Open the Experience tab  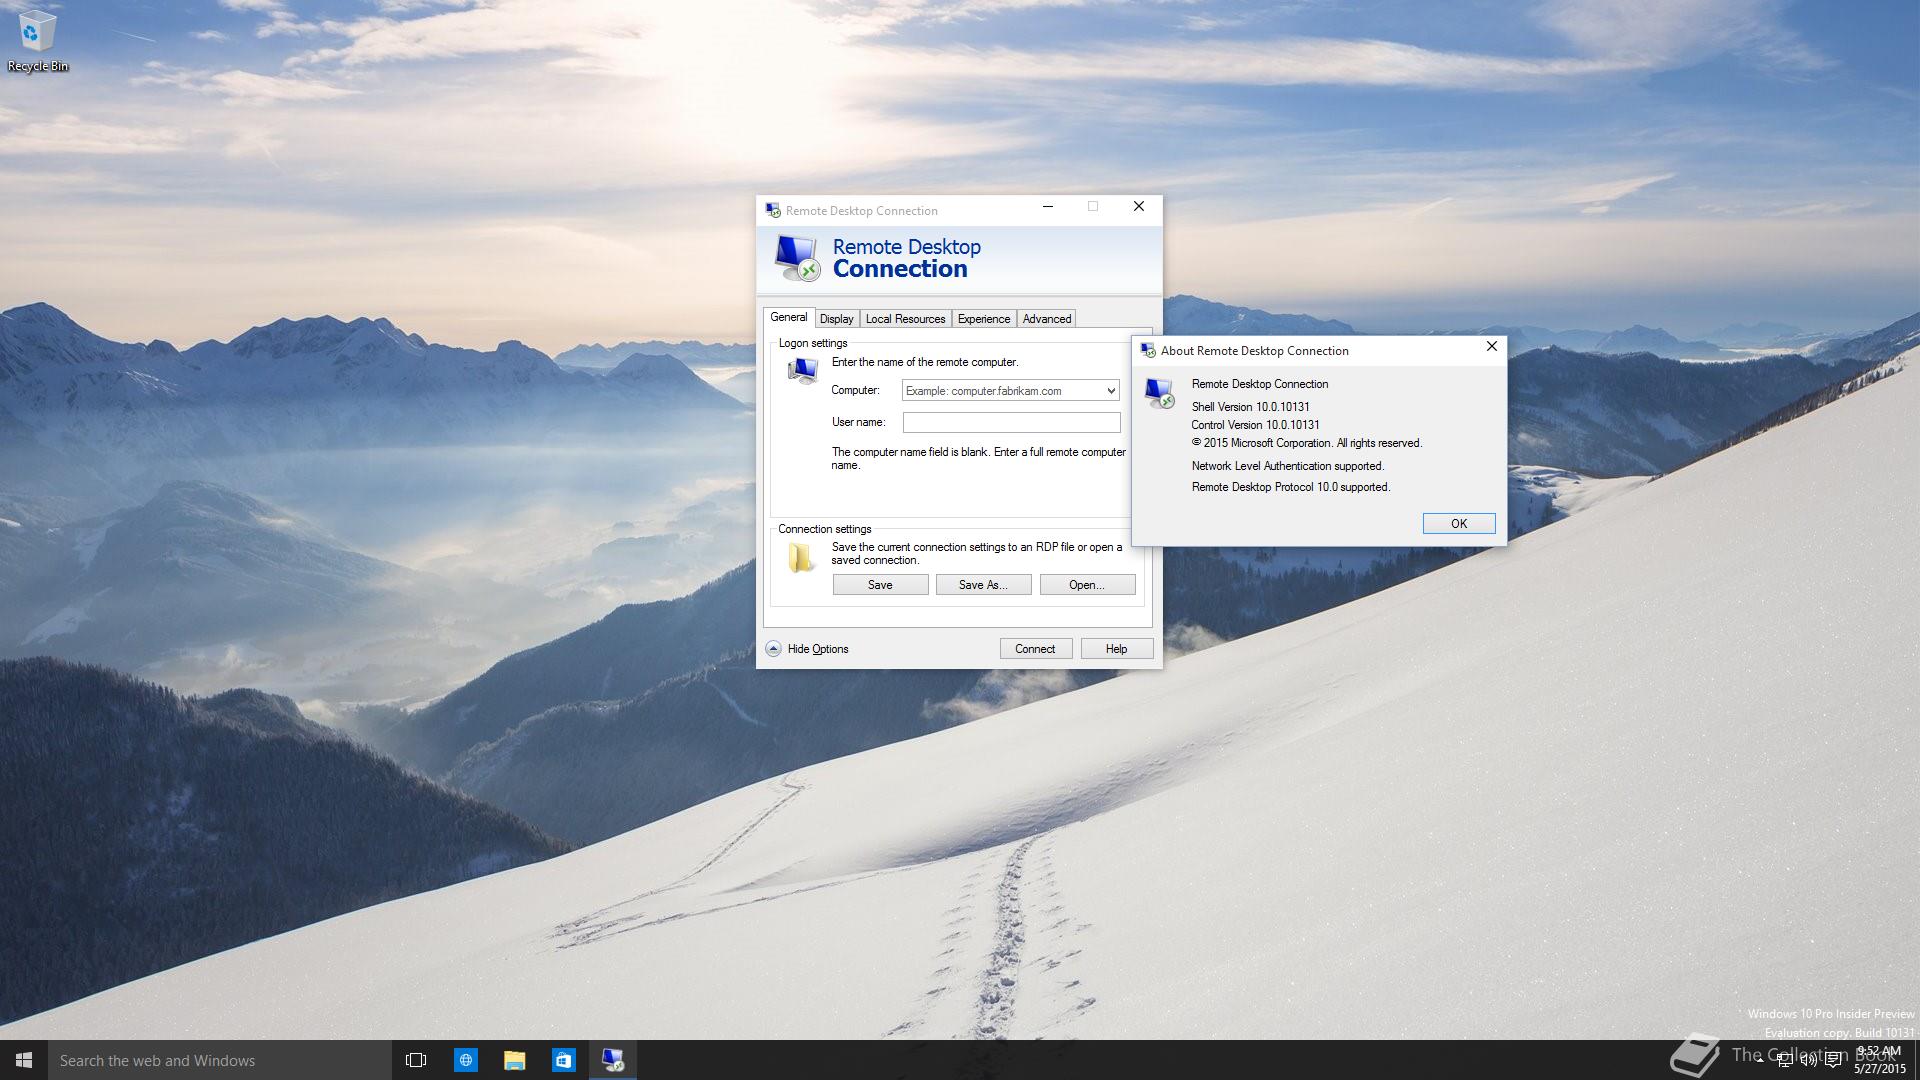tap(983, 318)
